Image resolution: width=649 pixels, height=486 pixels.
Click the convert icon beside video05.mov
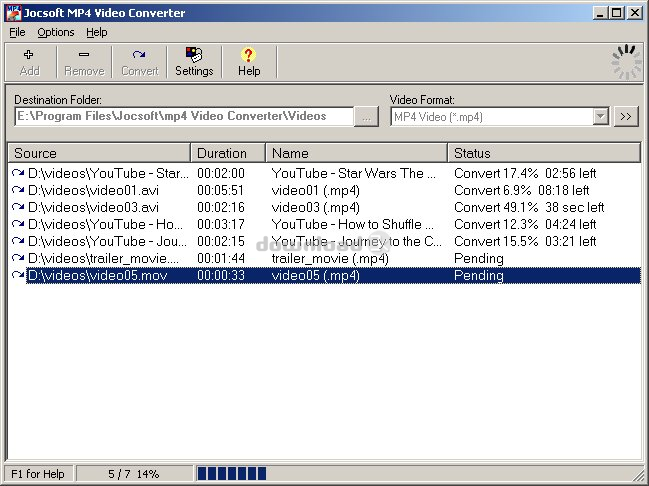pyautogui.click(x=18, y=275)
